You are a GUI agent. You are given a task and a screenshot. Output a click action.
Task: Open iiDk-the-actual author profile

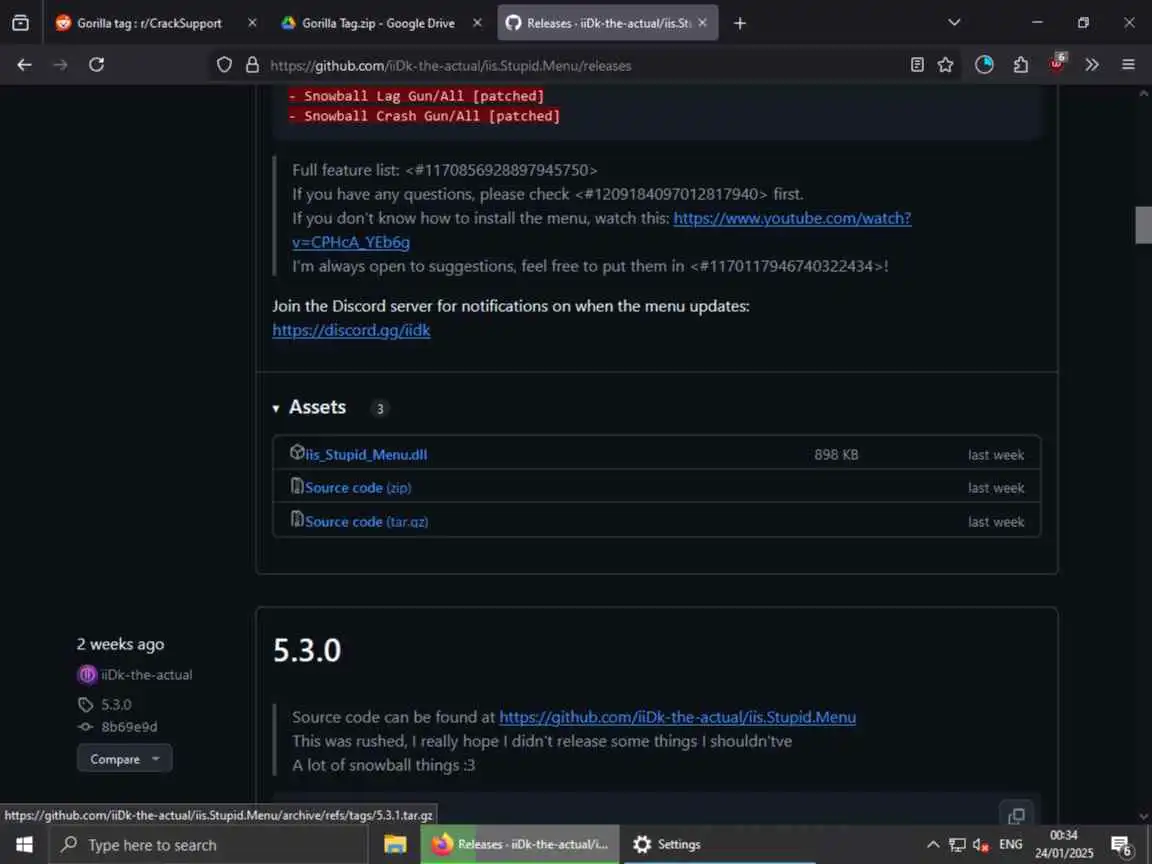146,674
